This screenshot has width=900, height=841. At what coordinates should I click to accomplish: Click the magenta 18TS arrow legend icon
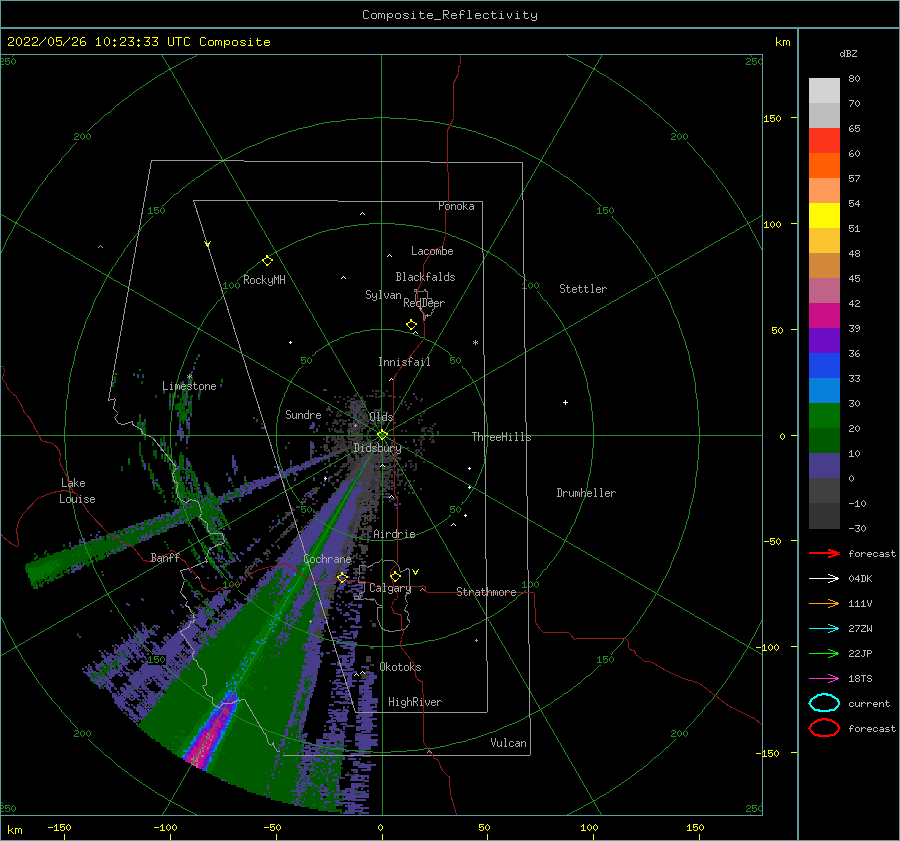pos(824,679)
